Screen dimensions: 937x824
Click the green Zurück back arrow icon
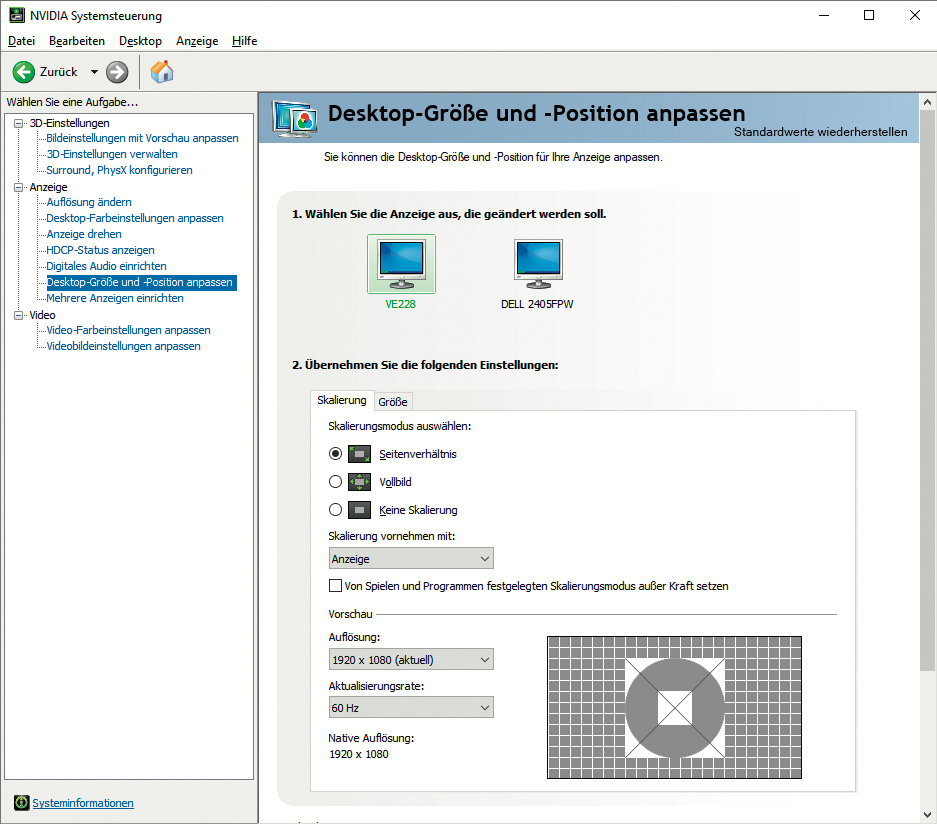(x=24, y=72)
